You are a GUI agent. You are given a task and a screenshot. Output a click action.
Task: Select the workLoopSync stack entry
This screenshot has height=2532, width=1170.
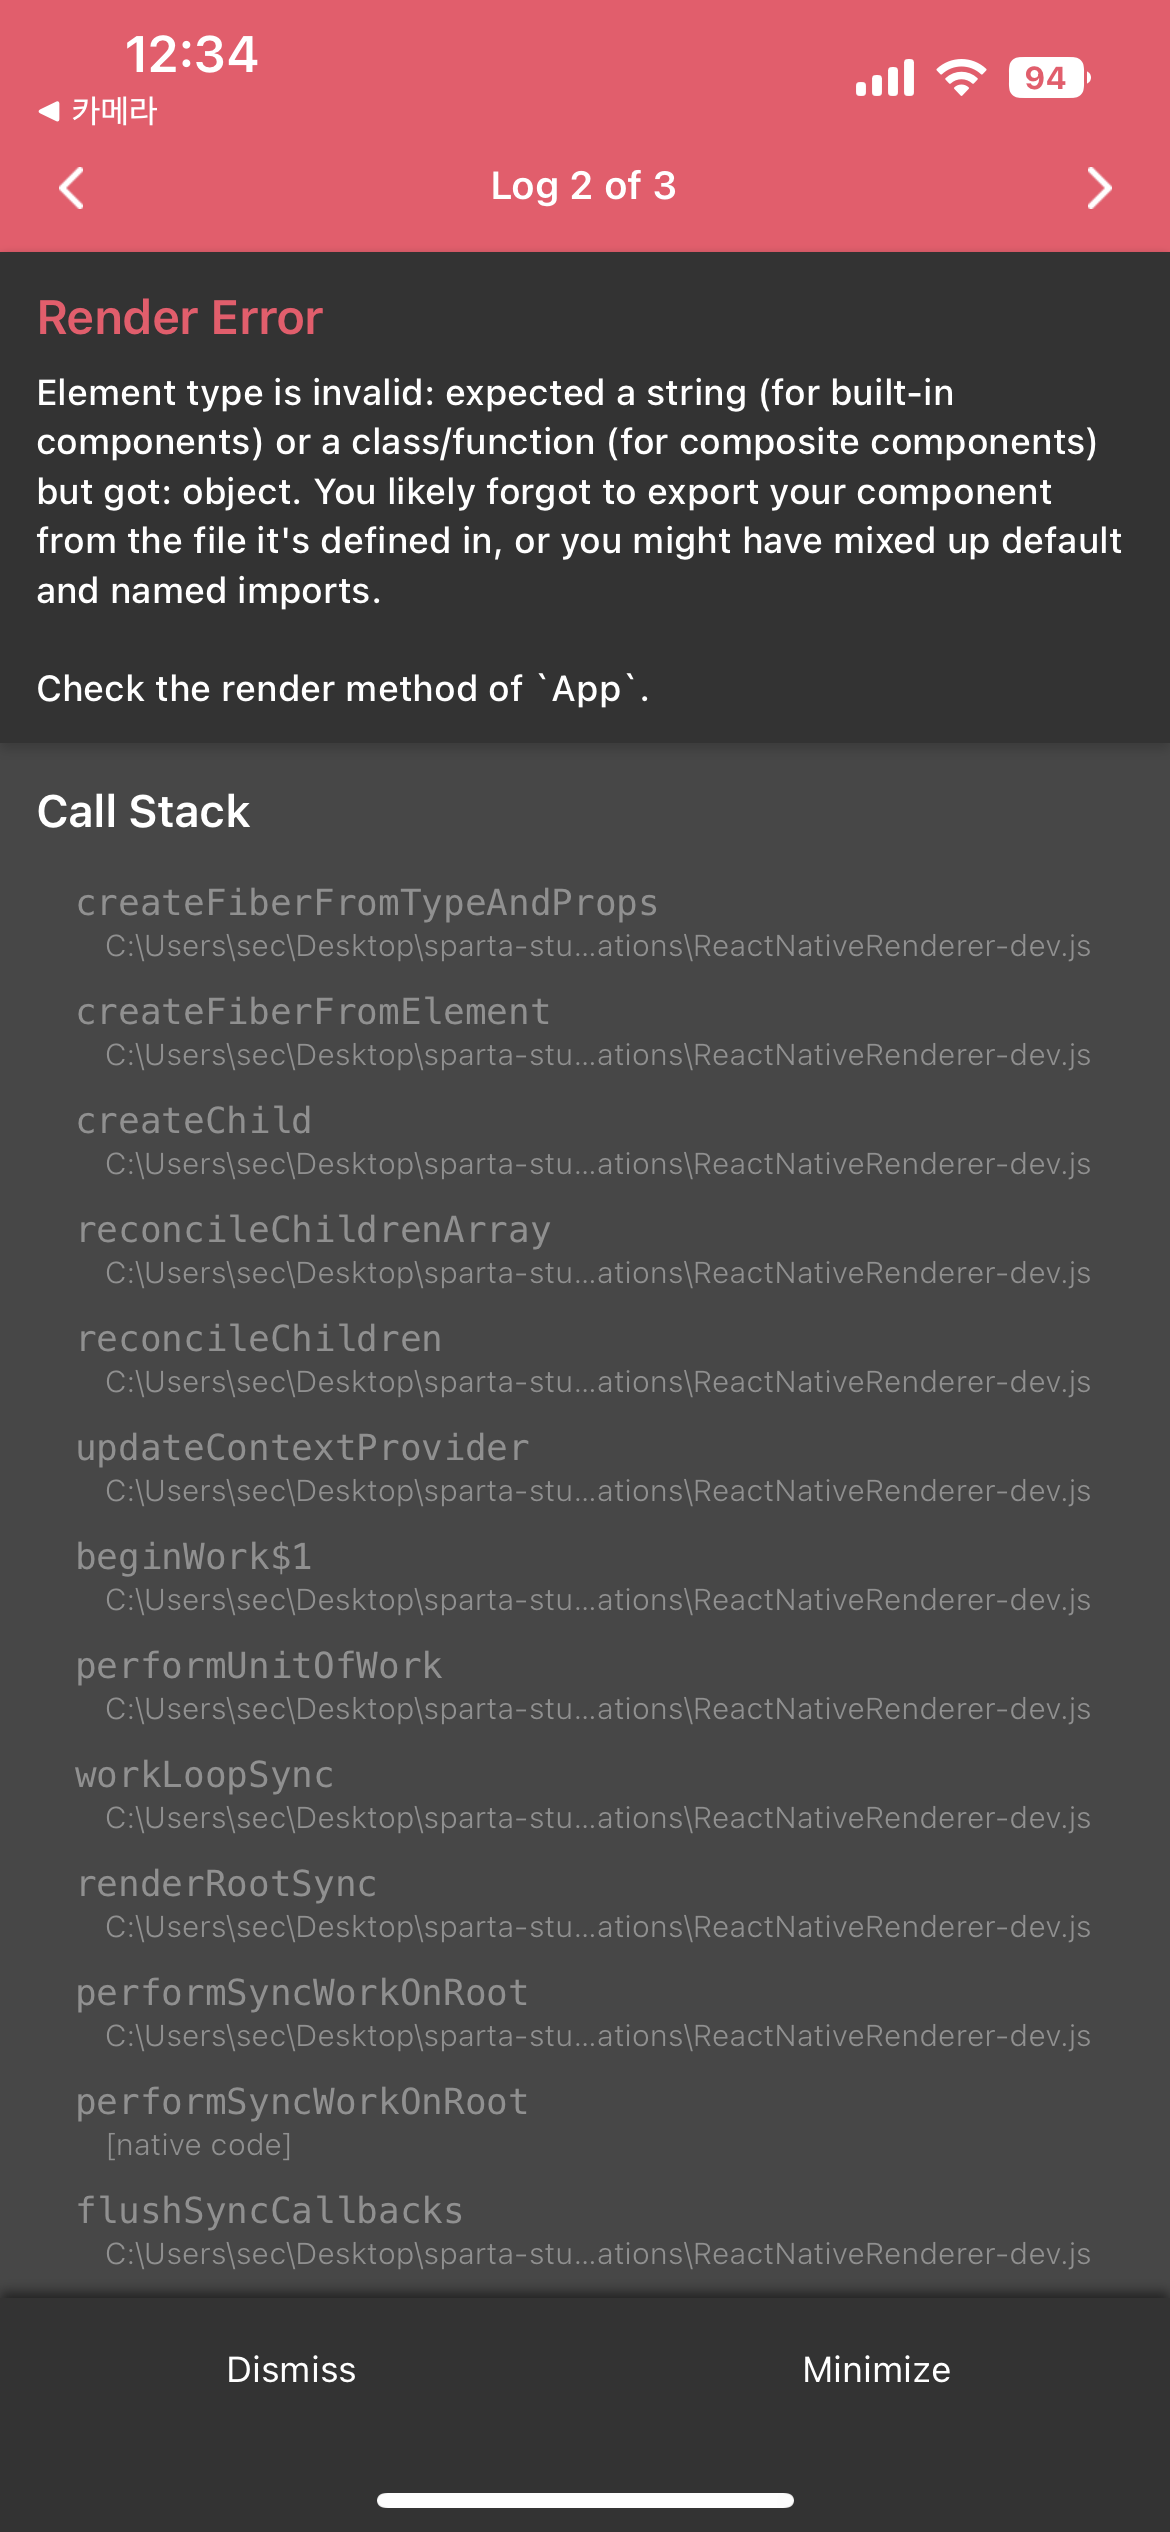pos(585,1794)
